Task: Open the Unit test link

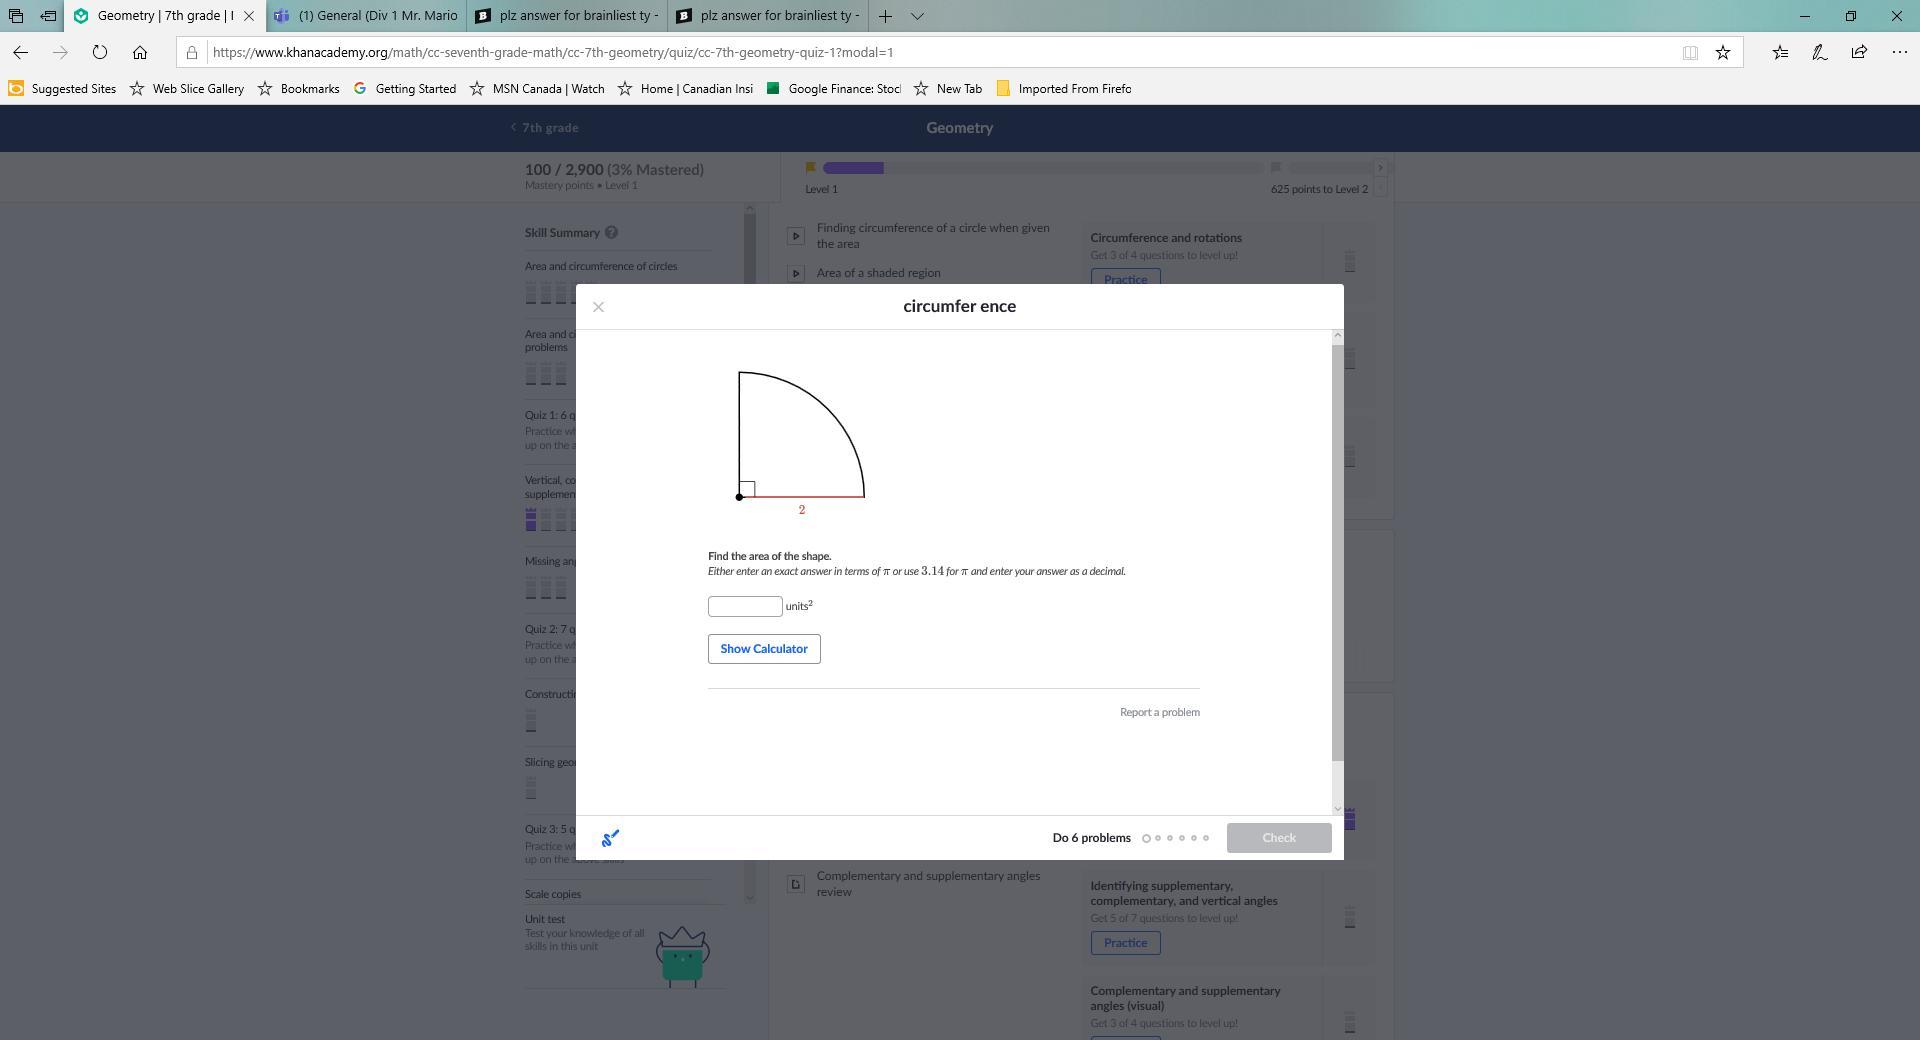Action: [545, 920]
